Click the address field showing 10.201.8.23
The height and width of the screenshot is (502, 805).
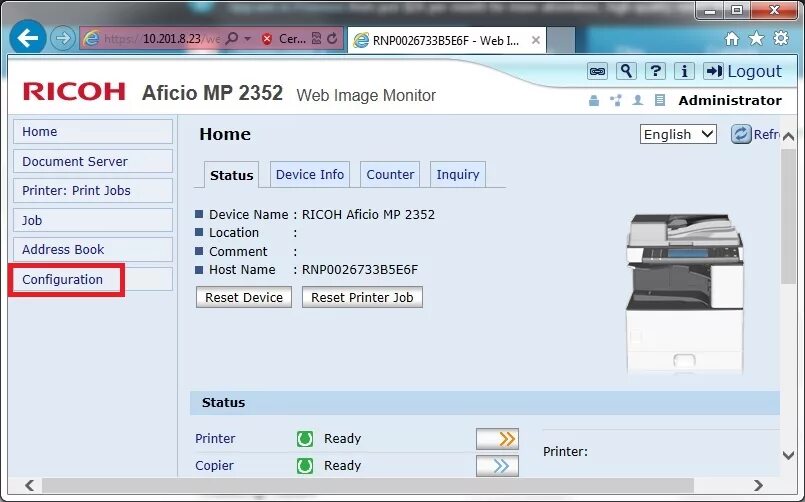(x=163, y=38)
